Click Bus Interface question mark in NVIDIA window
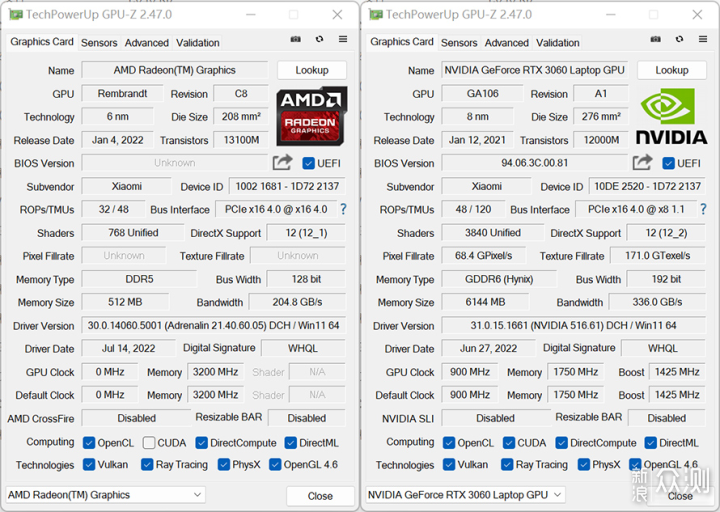The width and height of the screenshot is (720, 512). (703, 209)
